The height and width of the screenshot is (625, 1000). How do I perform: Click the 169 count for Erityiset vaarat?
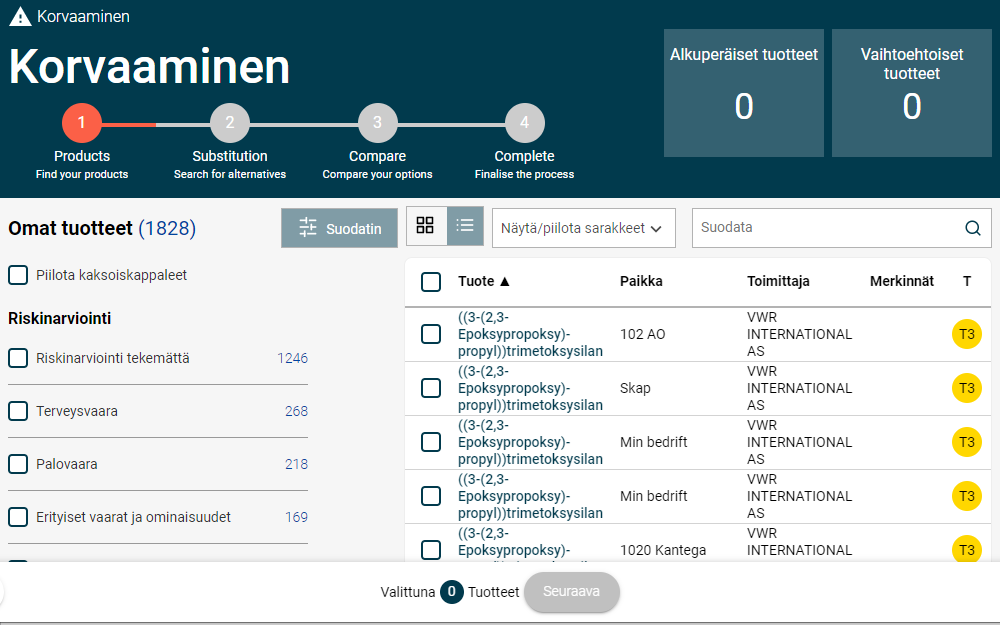tap(296, 517)
